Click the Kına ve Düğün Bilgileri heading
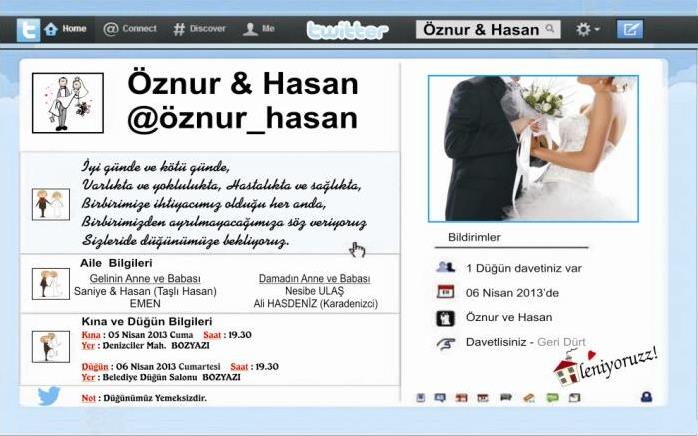Screen dimensions: 698x436 (x=147, y=321)
